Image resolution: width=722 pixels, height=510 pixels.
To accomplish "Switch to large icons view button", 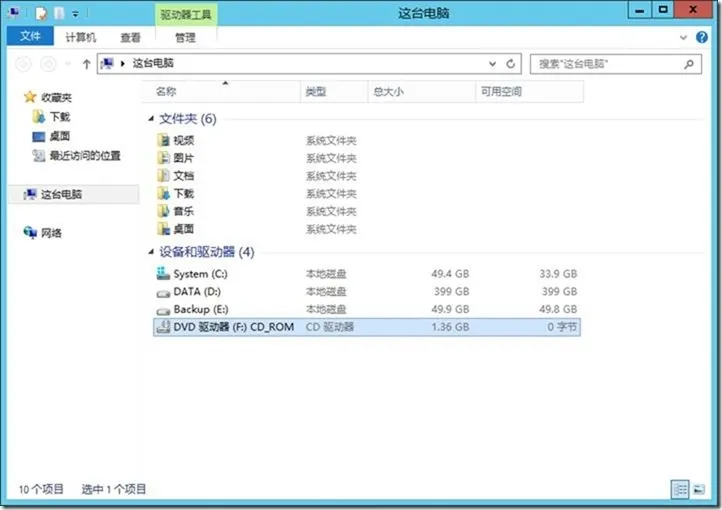I will pyautogui.click(x=699, y=489).
